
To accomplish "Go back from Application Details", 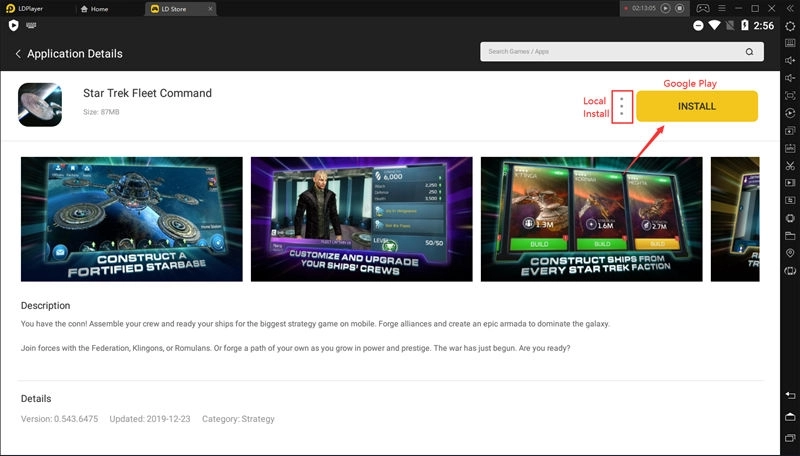I will tap(18, 54).
